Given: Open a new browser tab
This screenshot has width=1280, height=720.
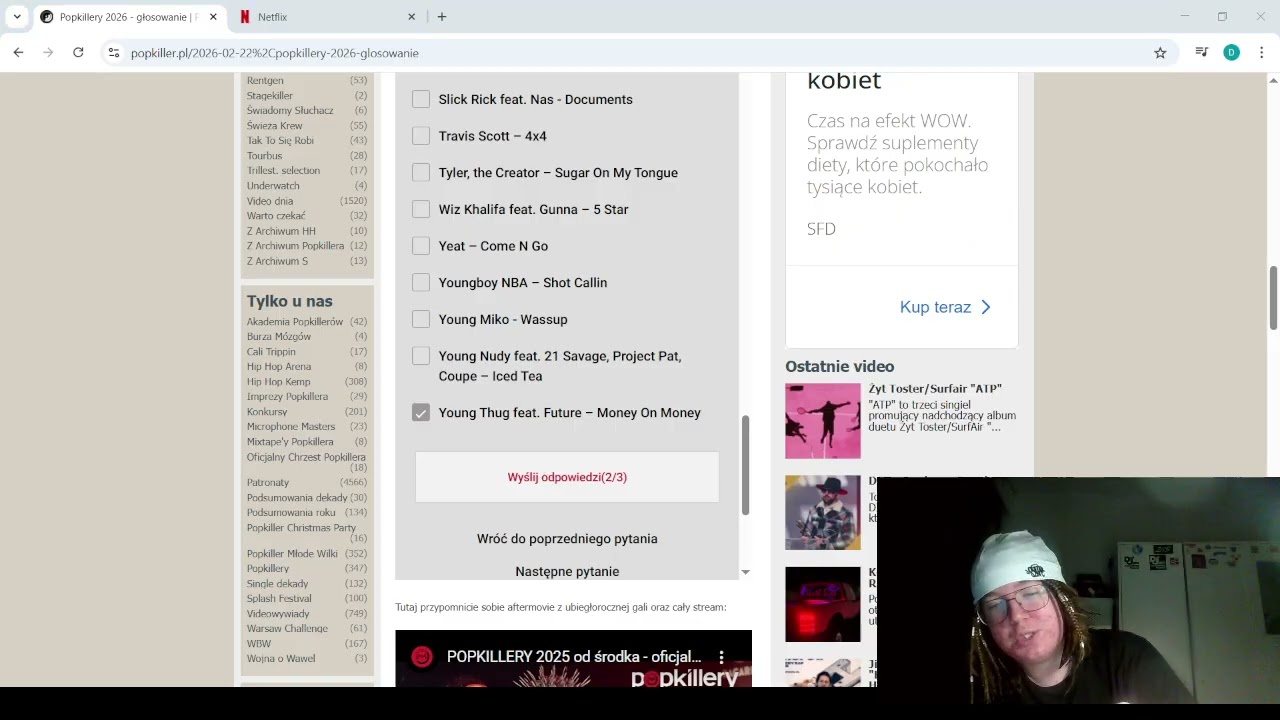Looking at the screenshot, I should click(x=442, y=17).
